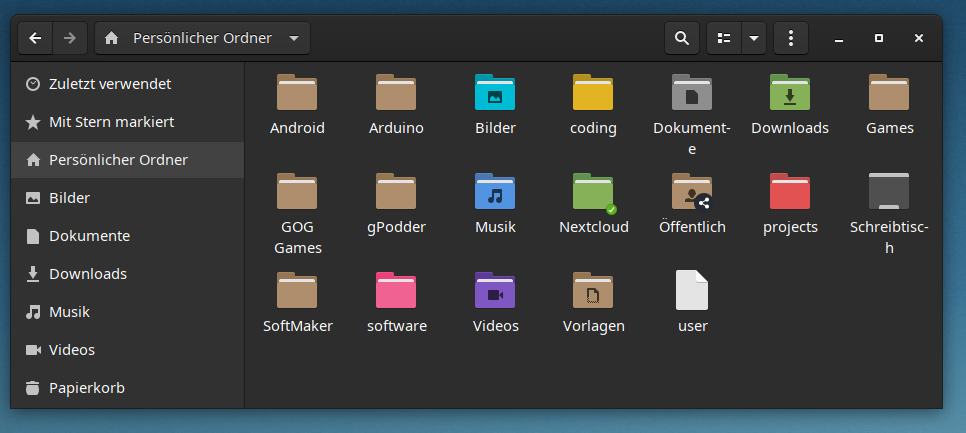The width and height of the screenshot is (966, 433).
Task: Go back with the left arrow button
Action: point(35,38)
